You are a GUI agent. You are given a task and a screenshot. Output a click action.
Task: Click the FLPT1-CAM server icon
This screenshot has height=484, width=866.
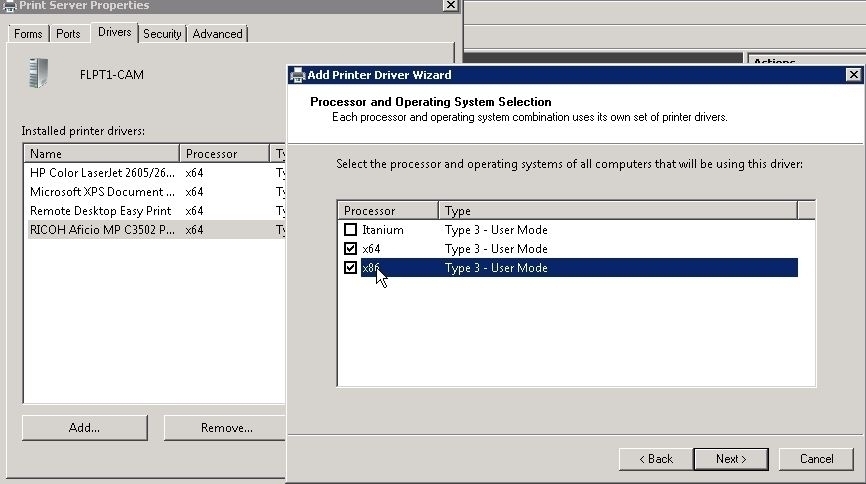coord(38,74)
